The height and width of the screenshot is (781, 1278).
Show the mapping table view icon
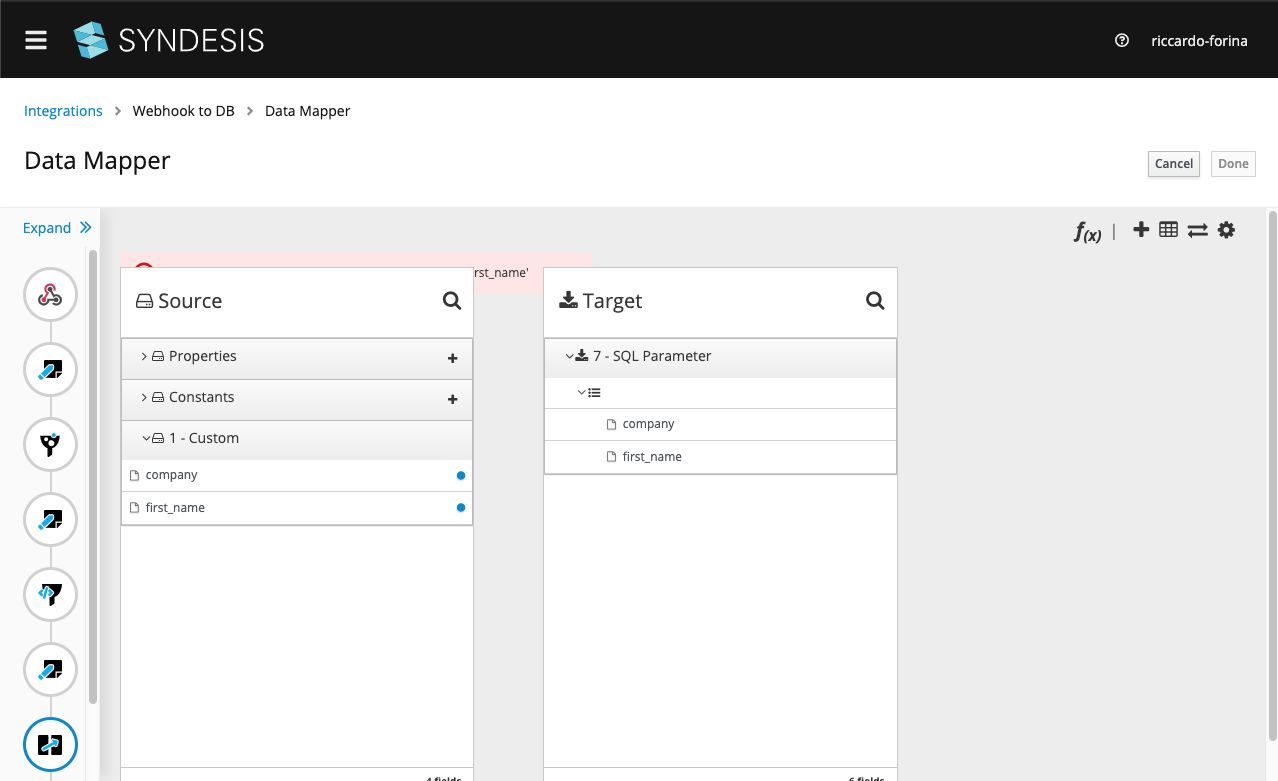coord(1168,230)
